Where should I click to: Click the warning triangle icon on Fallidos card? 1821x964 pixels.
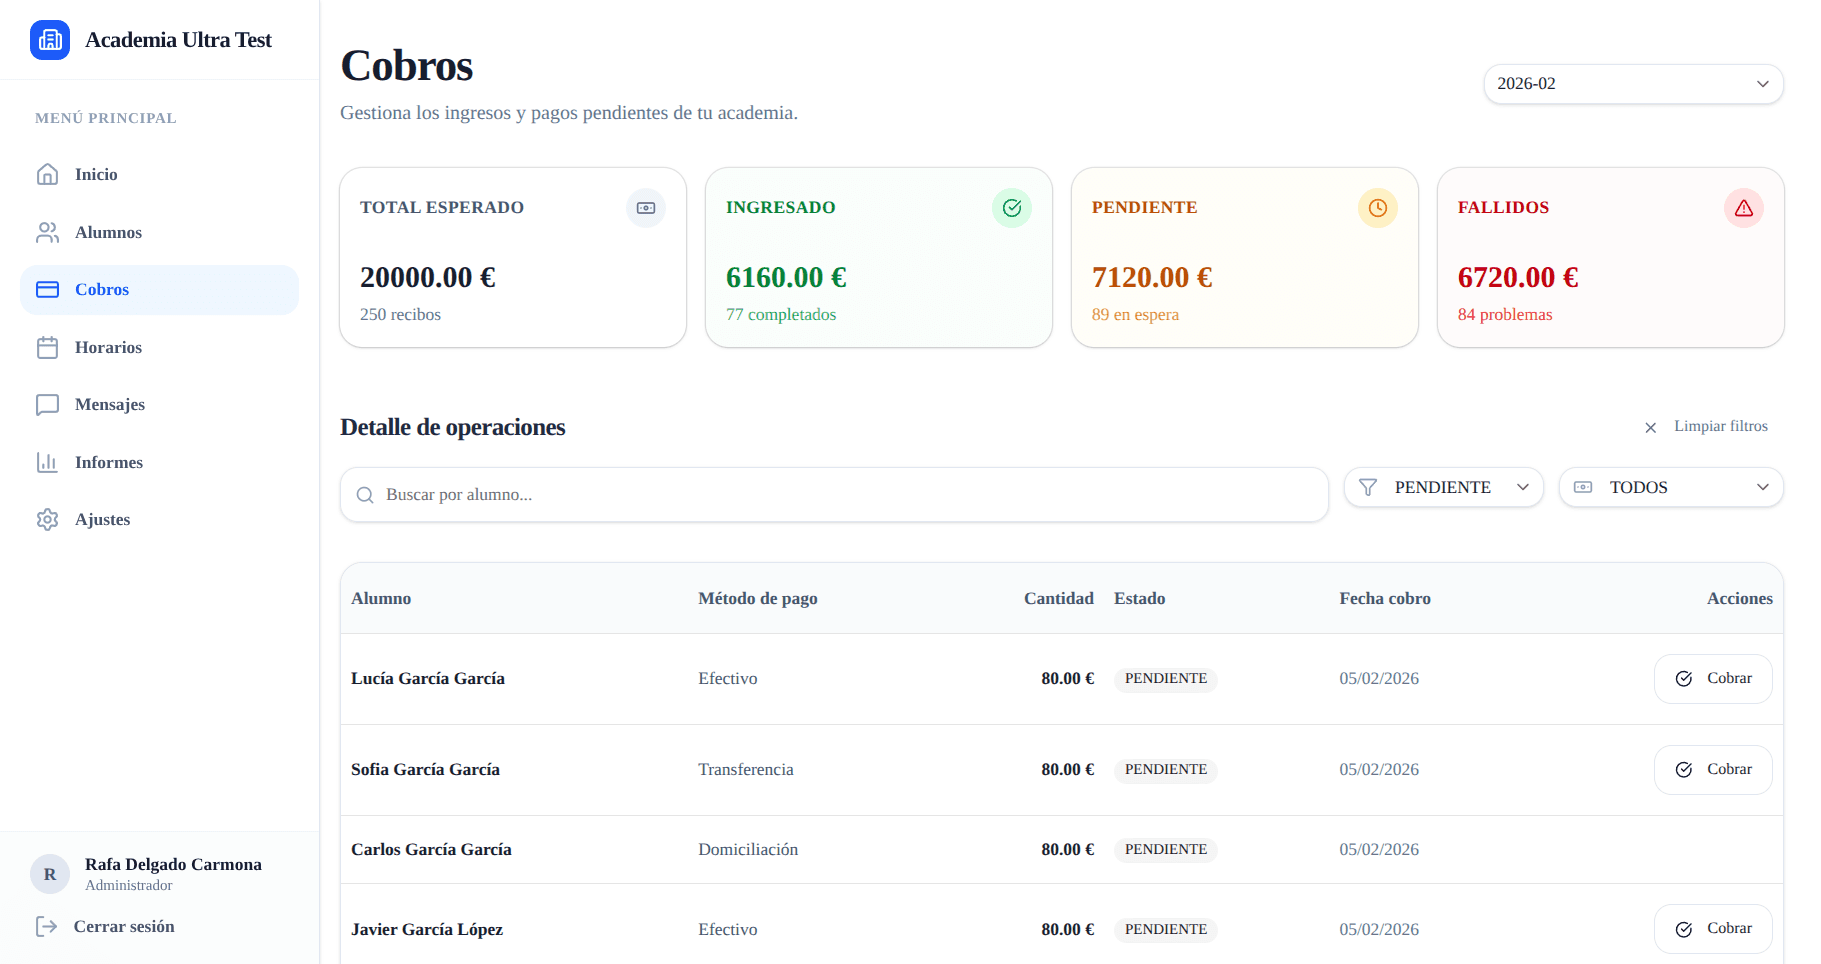click(x=1744, y=208)
